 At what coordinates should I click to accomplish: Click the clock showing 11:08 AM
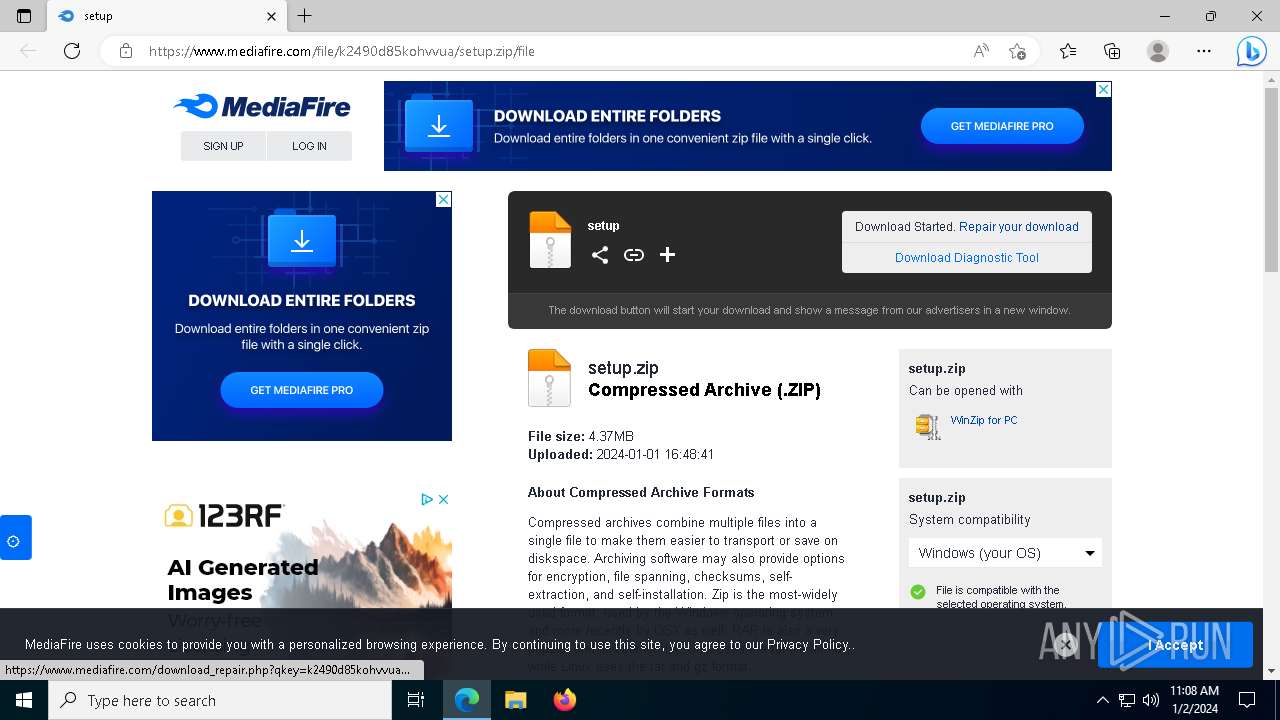tap(1194, 700)
